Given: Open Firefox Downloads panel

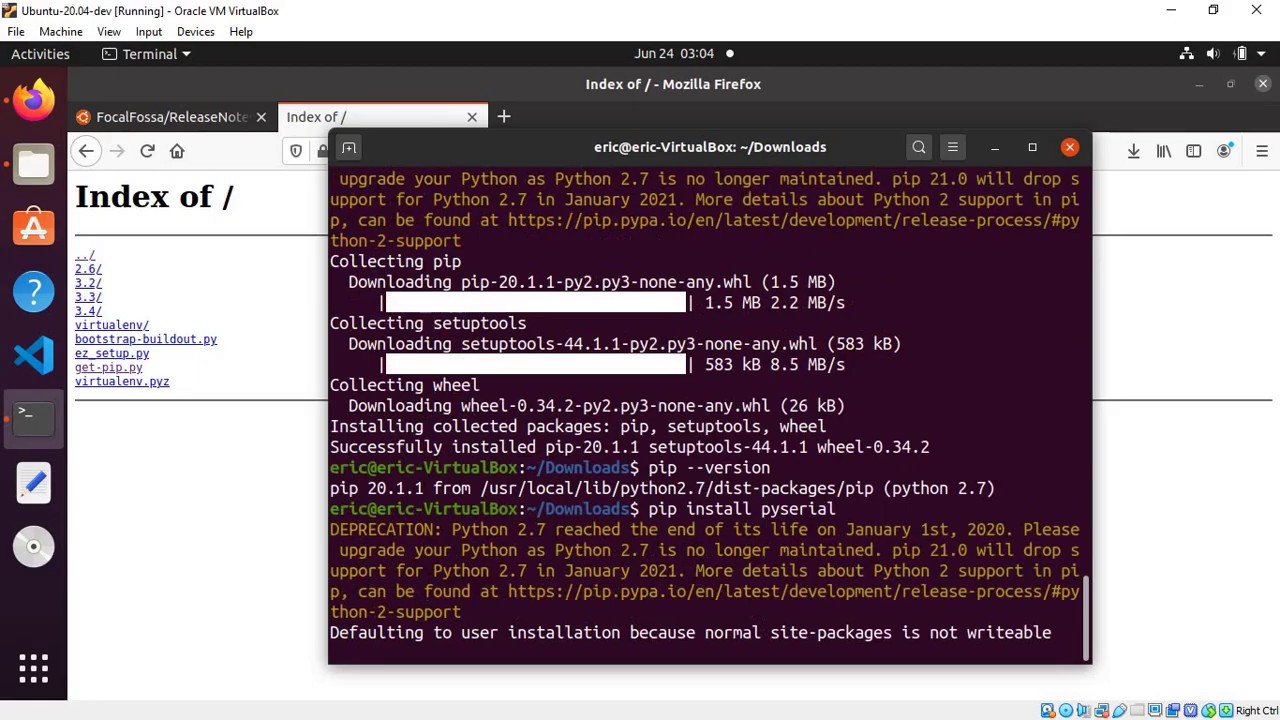Looking at the screenshot, I should point(1133,151).
